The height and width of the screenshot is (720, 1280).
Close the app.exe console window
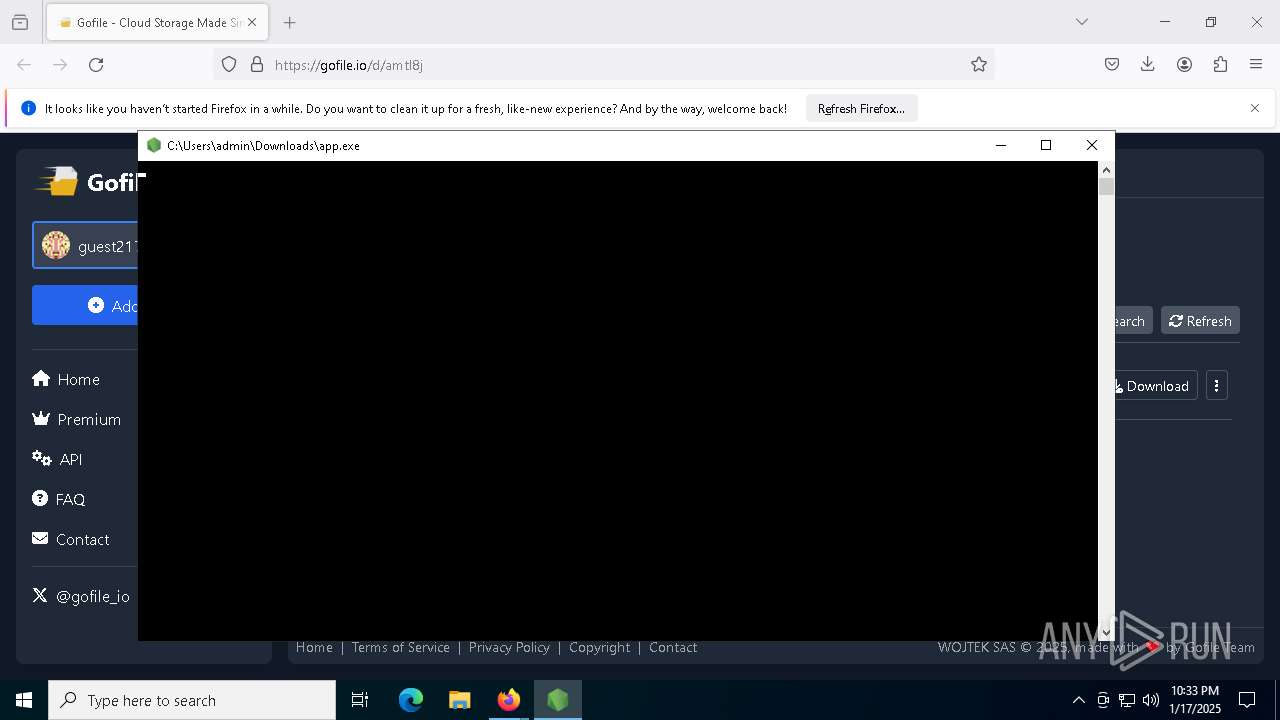pyautogui.click(x=1092, y=145)
